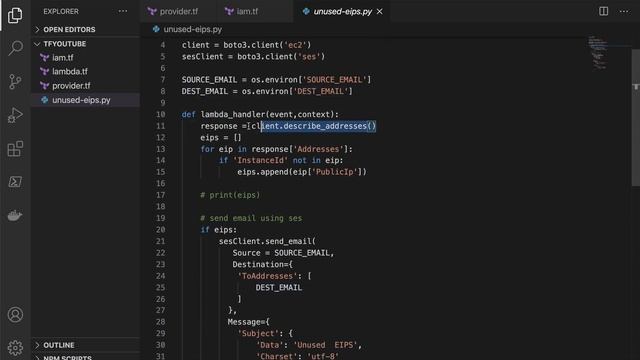Switch to the provider.tf tab
The width and height of the screenshot is (640, 360).
[178, 11]
